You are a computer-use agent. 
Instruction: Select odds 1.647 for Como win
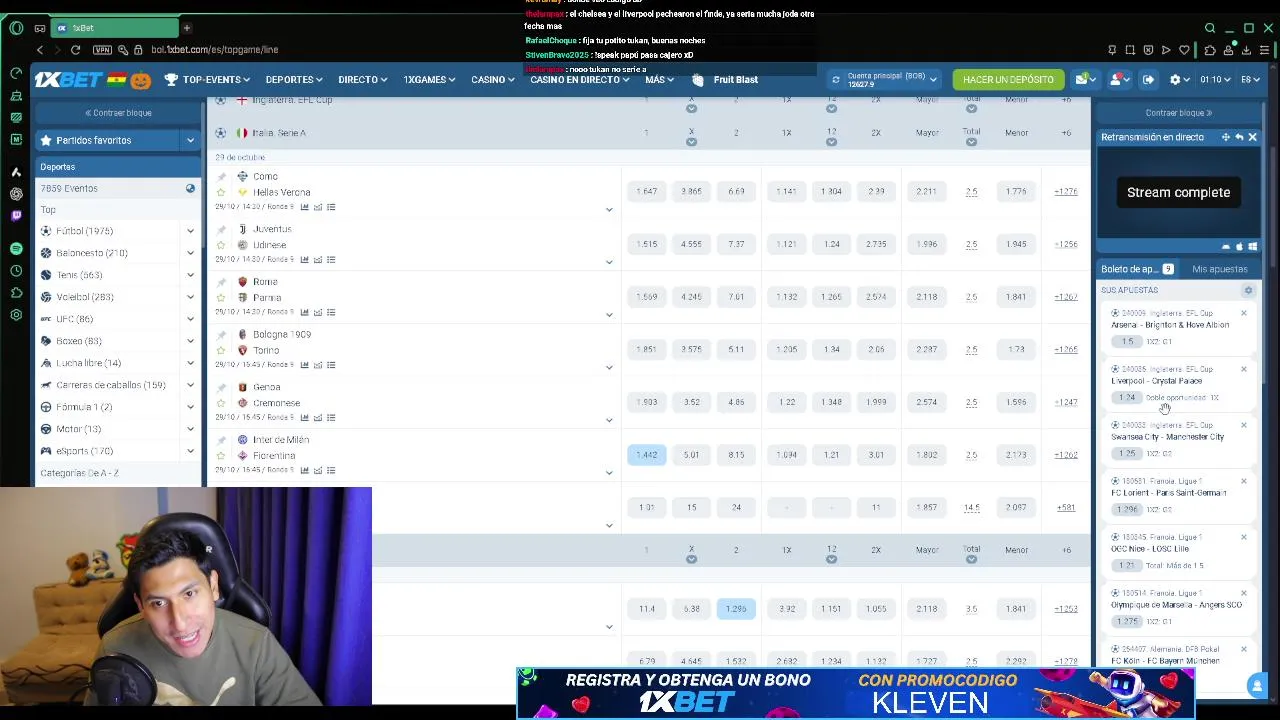pyautogui.click(x=647, y=191)
